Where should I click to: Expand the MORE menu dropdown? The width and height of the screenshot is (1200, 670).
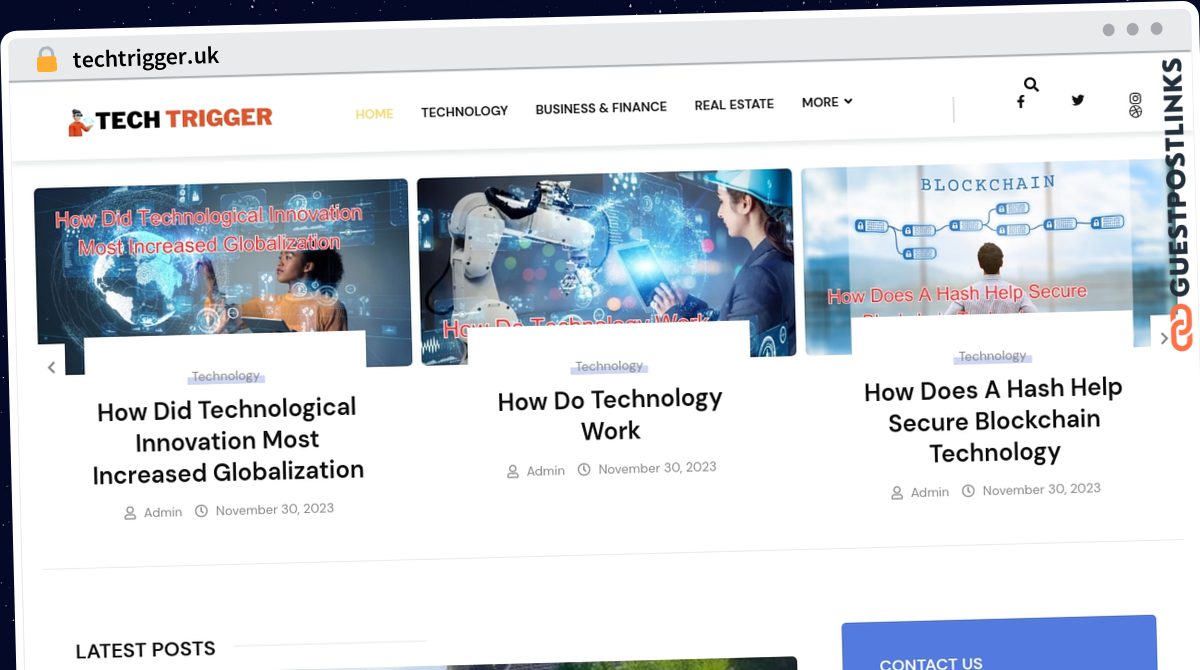(x=827, y=102)
